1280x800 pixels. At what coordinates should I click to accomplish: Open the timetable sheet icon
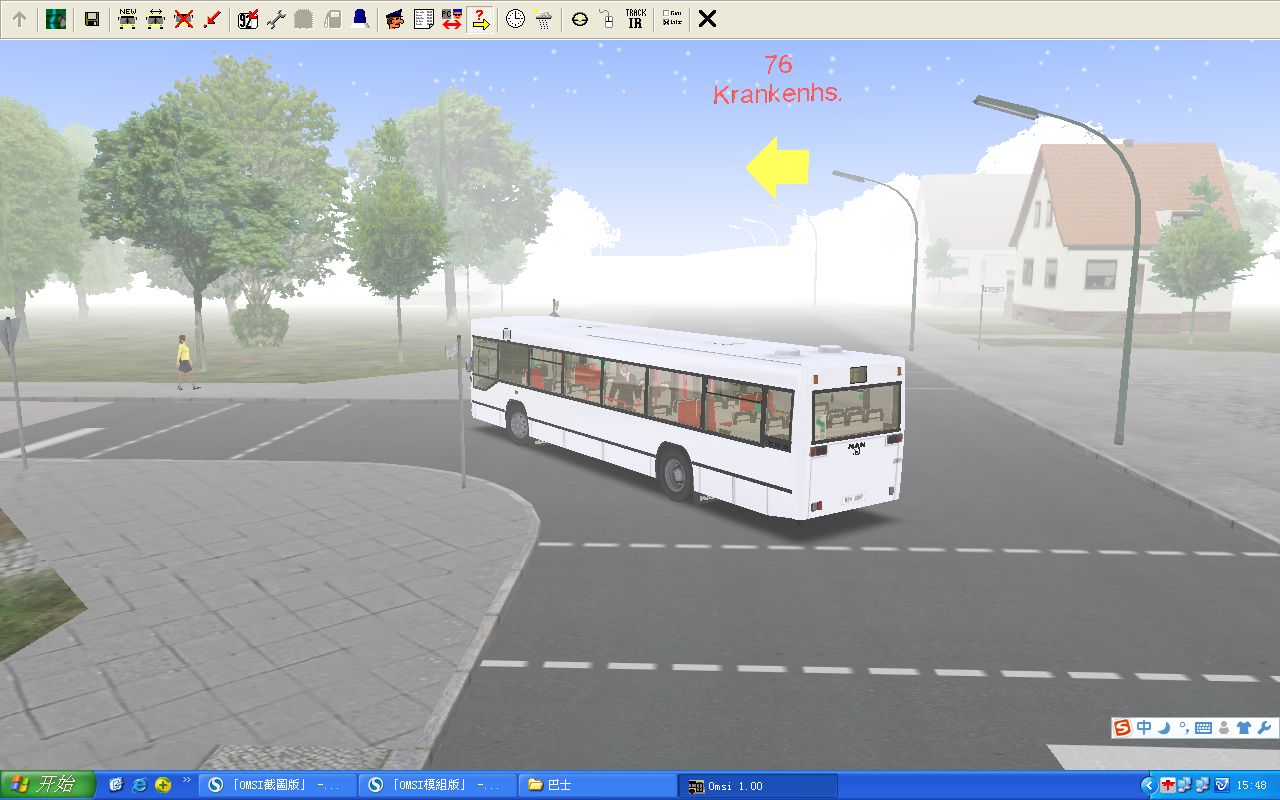[x=423, y=18]
